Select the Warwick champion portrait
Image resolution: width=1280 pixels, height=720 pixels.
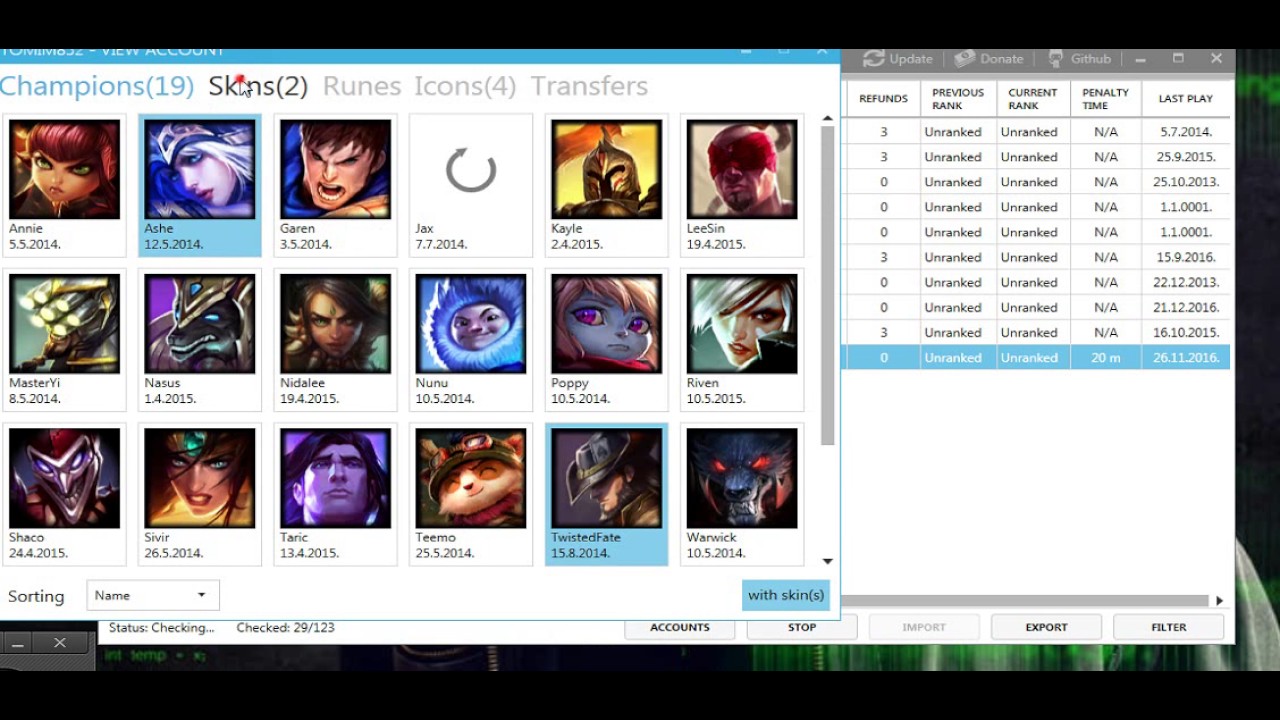click(742, 478)
